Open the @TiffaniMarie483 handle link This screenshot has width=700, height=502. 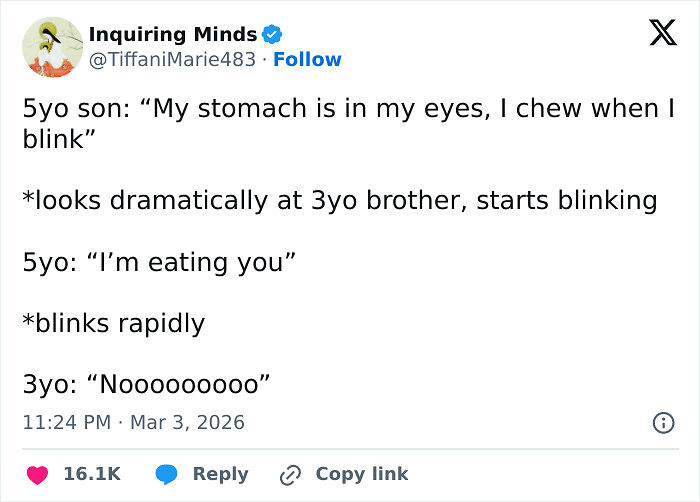coord(175,60)
